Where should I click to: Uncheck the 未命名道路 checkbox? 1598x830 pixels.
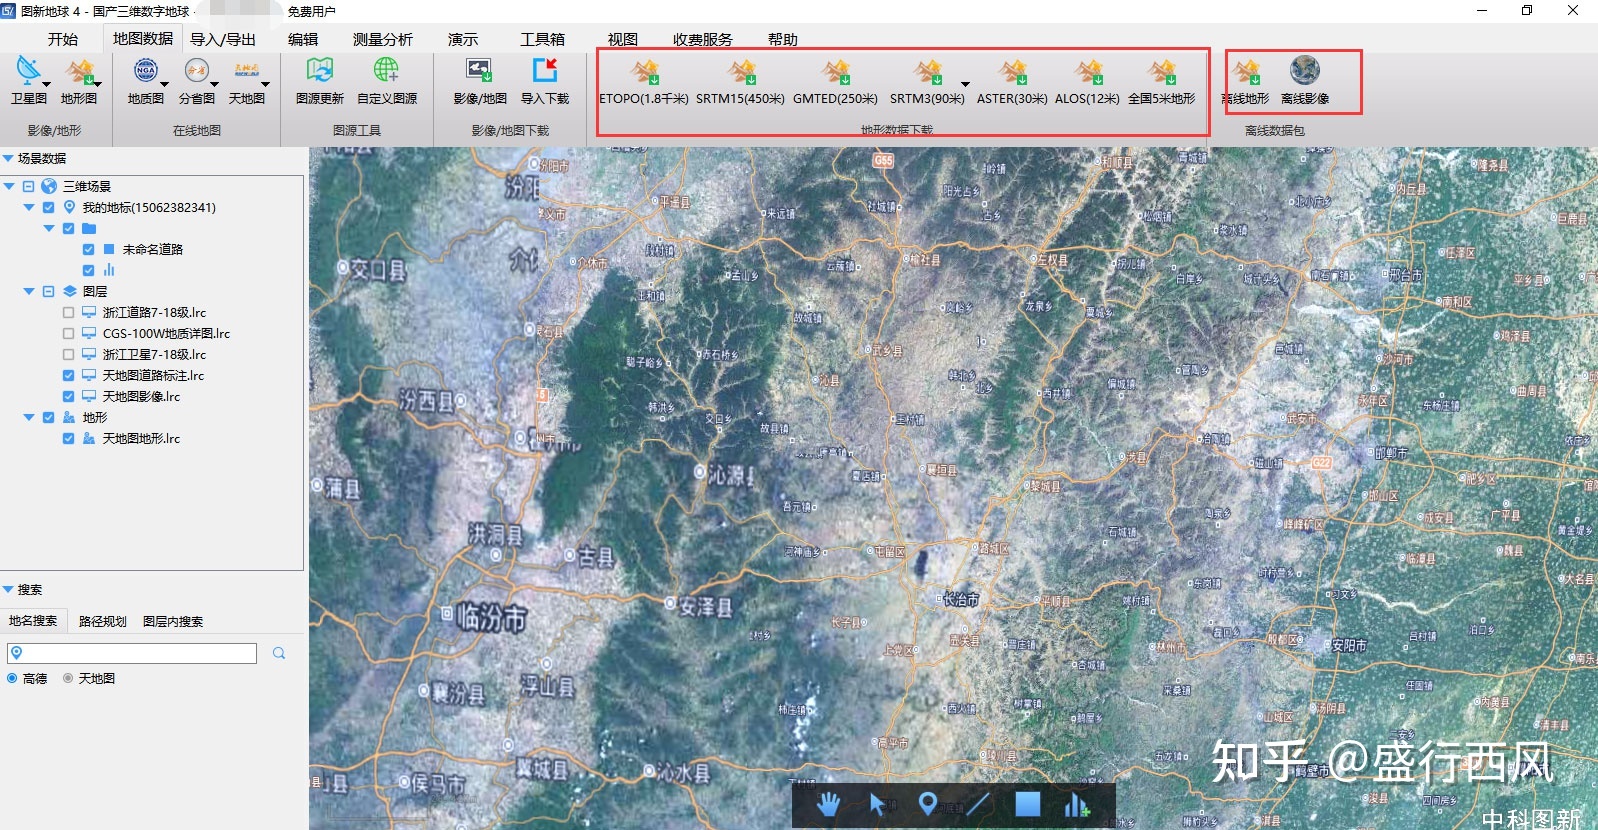pyautogui.click(x=88, y=249)
